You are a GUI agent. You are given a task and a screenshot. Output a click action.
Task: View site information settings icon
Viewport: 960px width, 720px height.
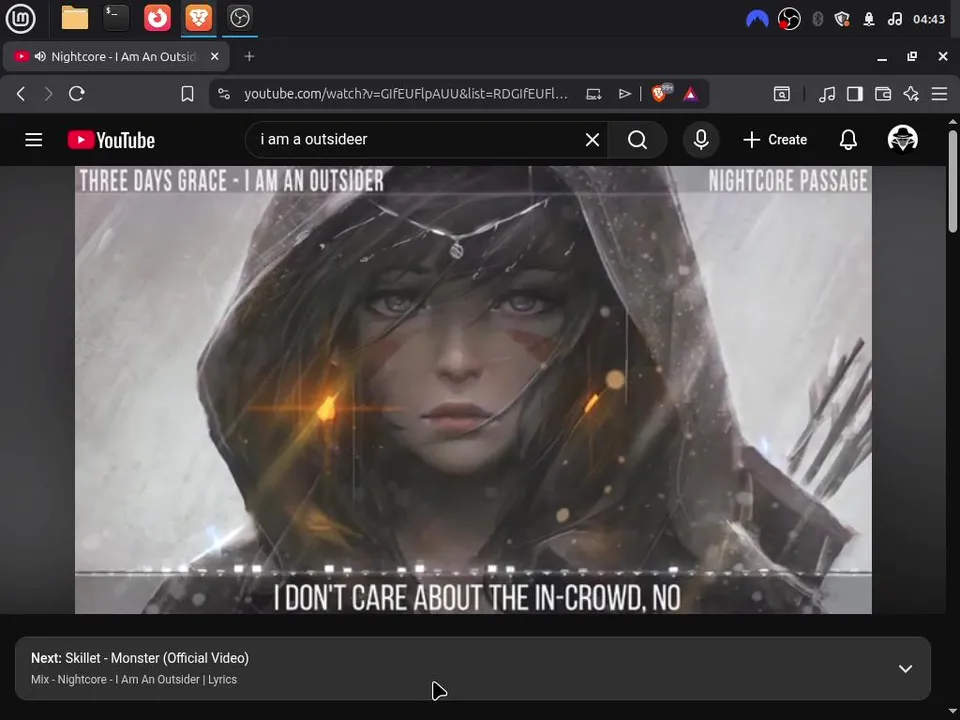pyautogui.click(x=224, y=94)
